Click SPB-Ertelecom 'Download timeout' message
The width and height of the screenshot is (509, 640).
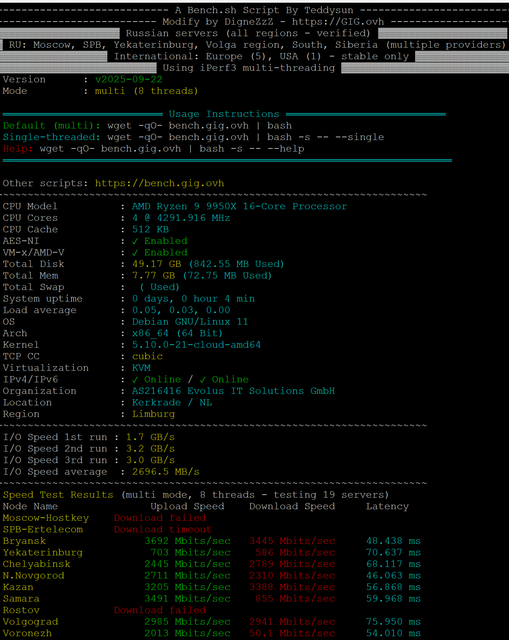pos(162,529)
